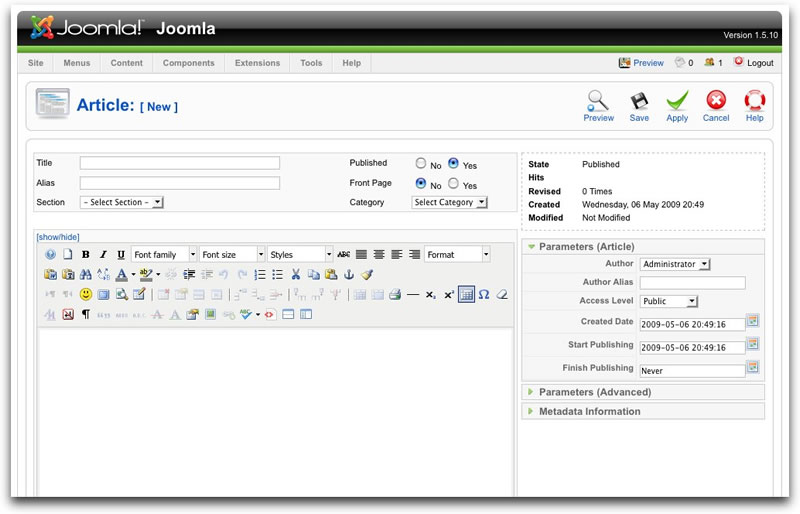Image resolution: width=800 pixels, height=514 pixels.
Task: Open the Font size dropdown
Action: [x=233, y=254]
